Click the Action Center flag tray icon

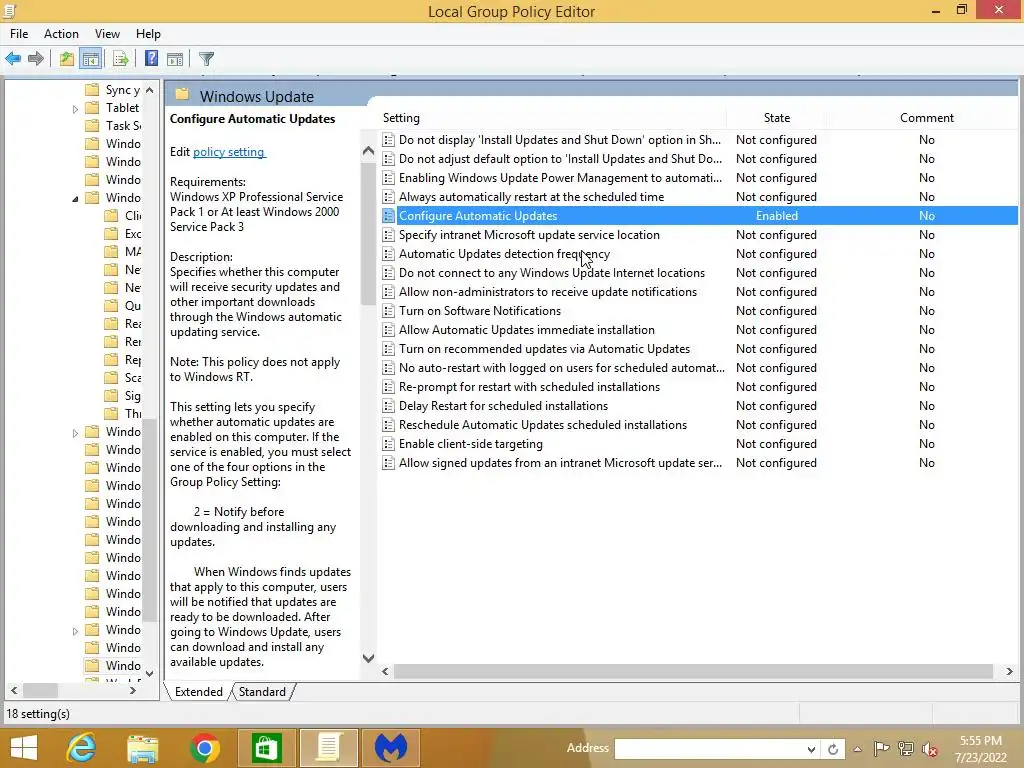point(881,749)
